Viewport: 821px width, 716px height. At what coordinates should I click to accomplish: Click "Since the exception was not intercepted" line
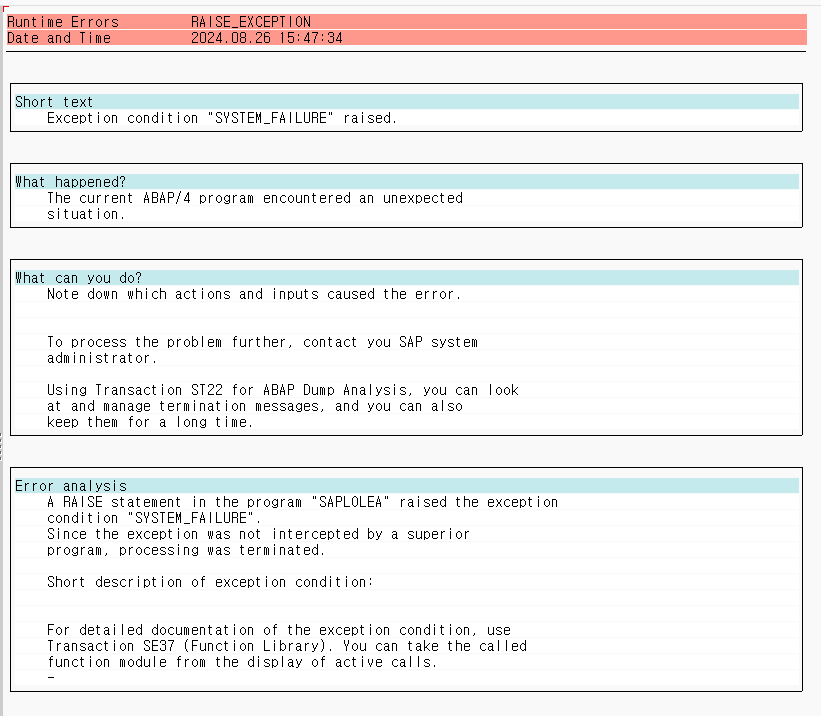pos(258,534)
